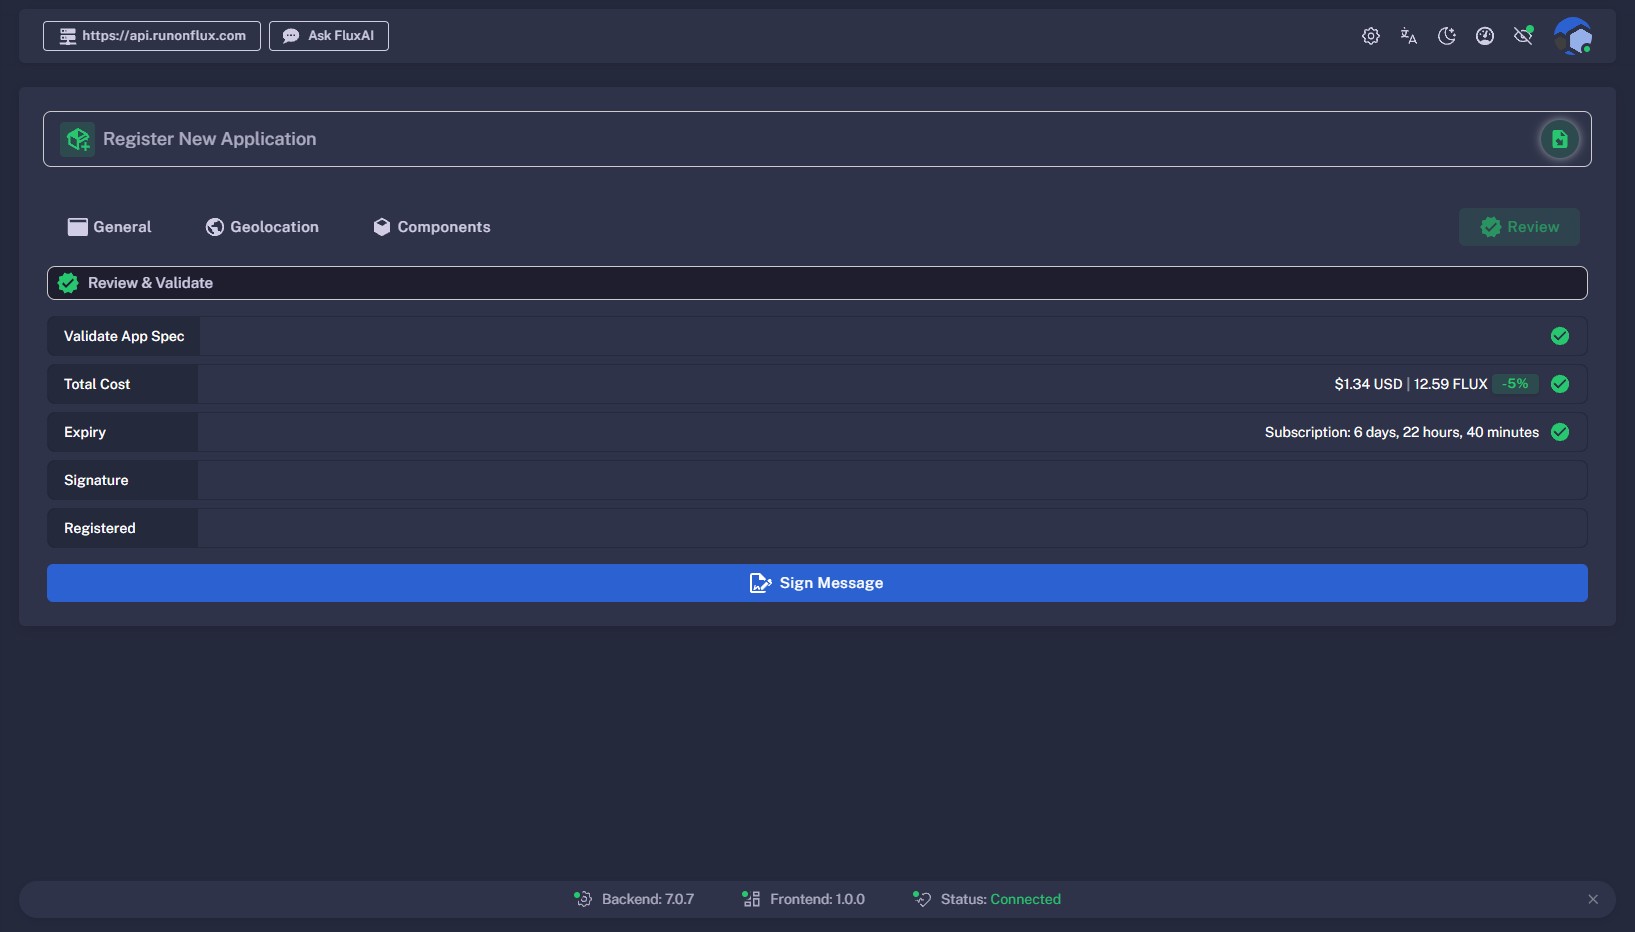1635x932 pixels.
Task: Open the user avatar profile menu
Action: tap(1572, 36)
